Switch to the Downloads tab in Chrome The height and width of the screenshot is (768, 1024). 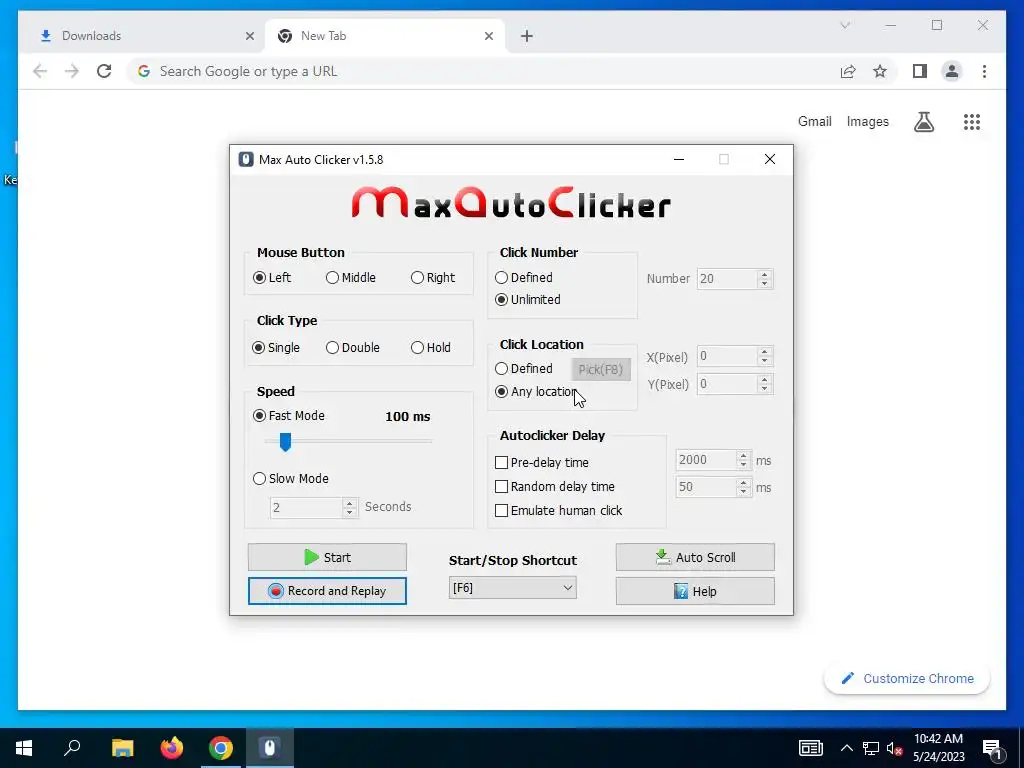pos(140,36)
